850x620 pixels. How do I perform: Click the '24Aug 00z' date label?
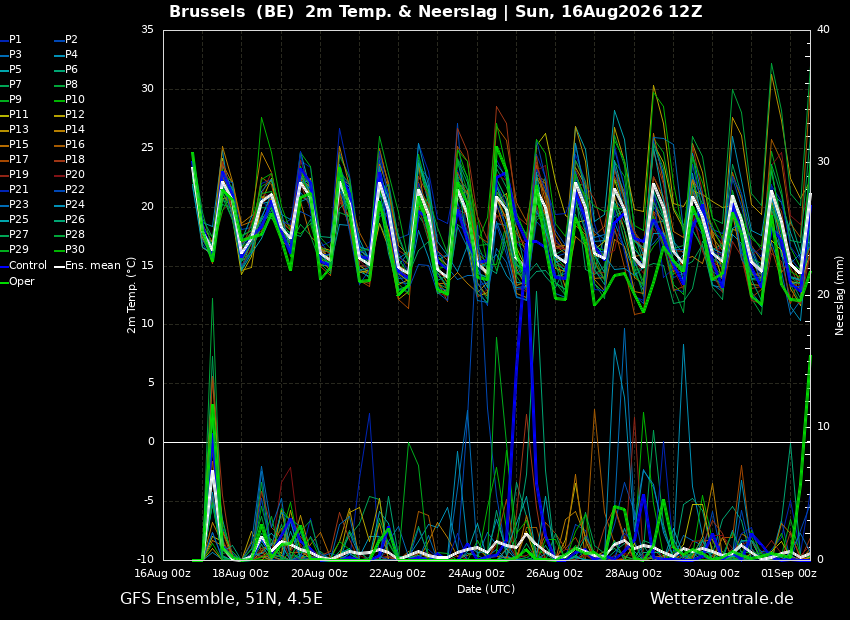tap(476, 573)
